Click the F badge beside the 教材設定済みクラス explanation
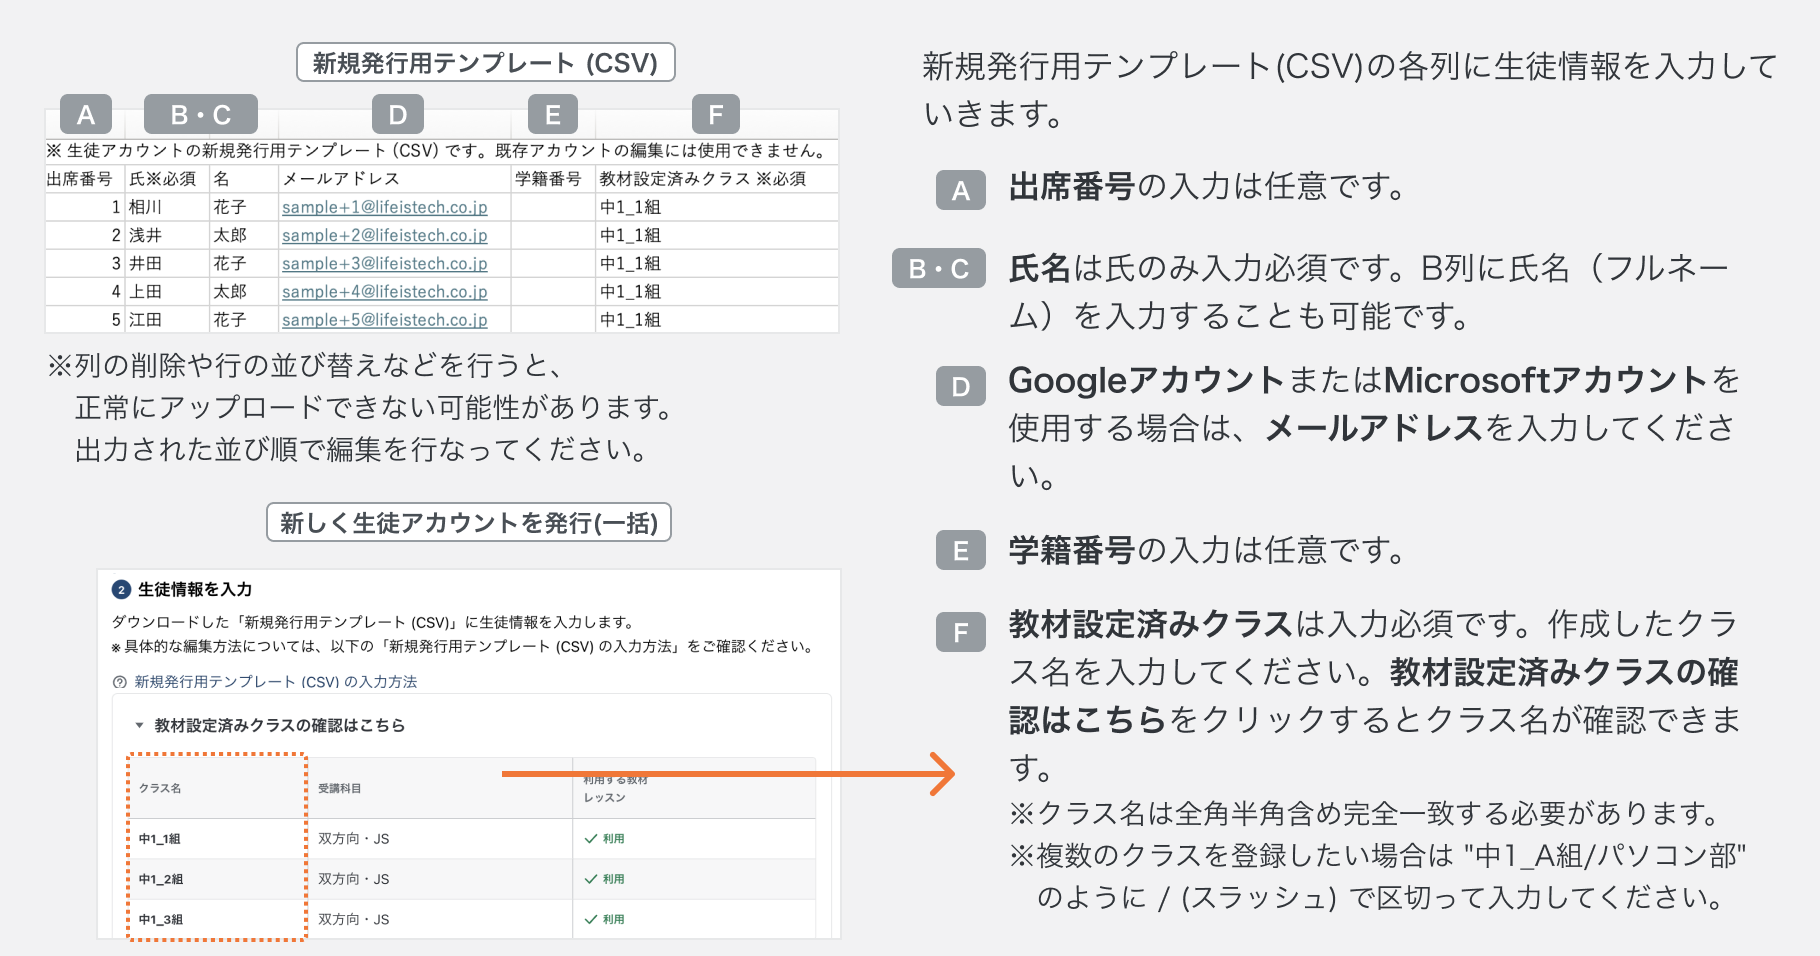The width and height of the screenshot is (1820, 956). point(960,632)
